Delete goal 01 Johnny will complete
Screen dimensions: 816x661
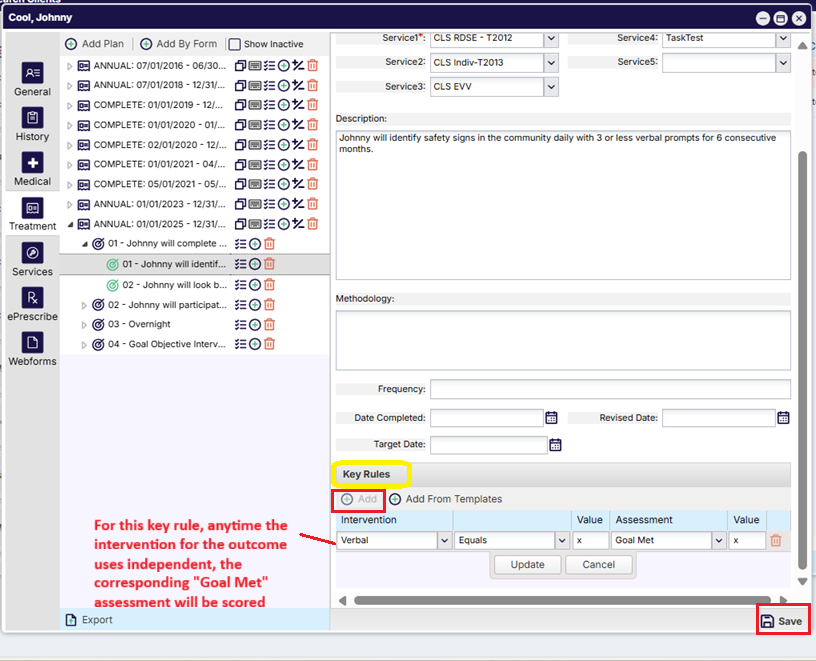point(269,244)
